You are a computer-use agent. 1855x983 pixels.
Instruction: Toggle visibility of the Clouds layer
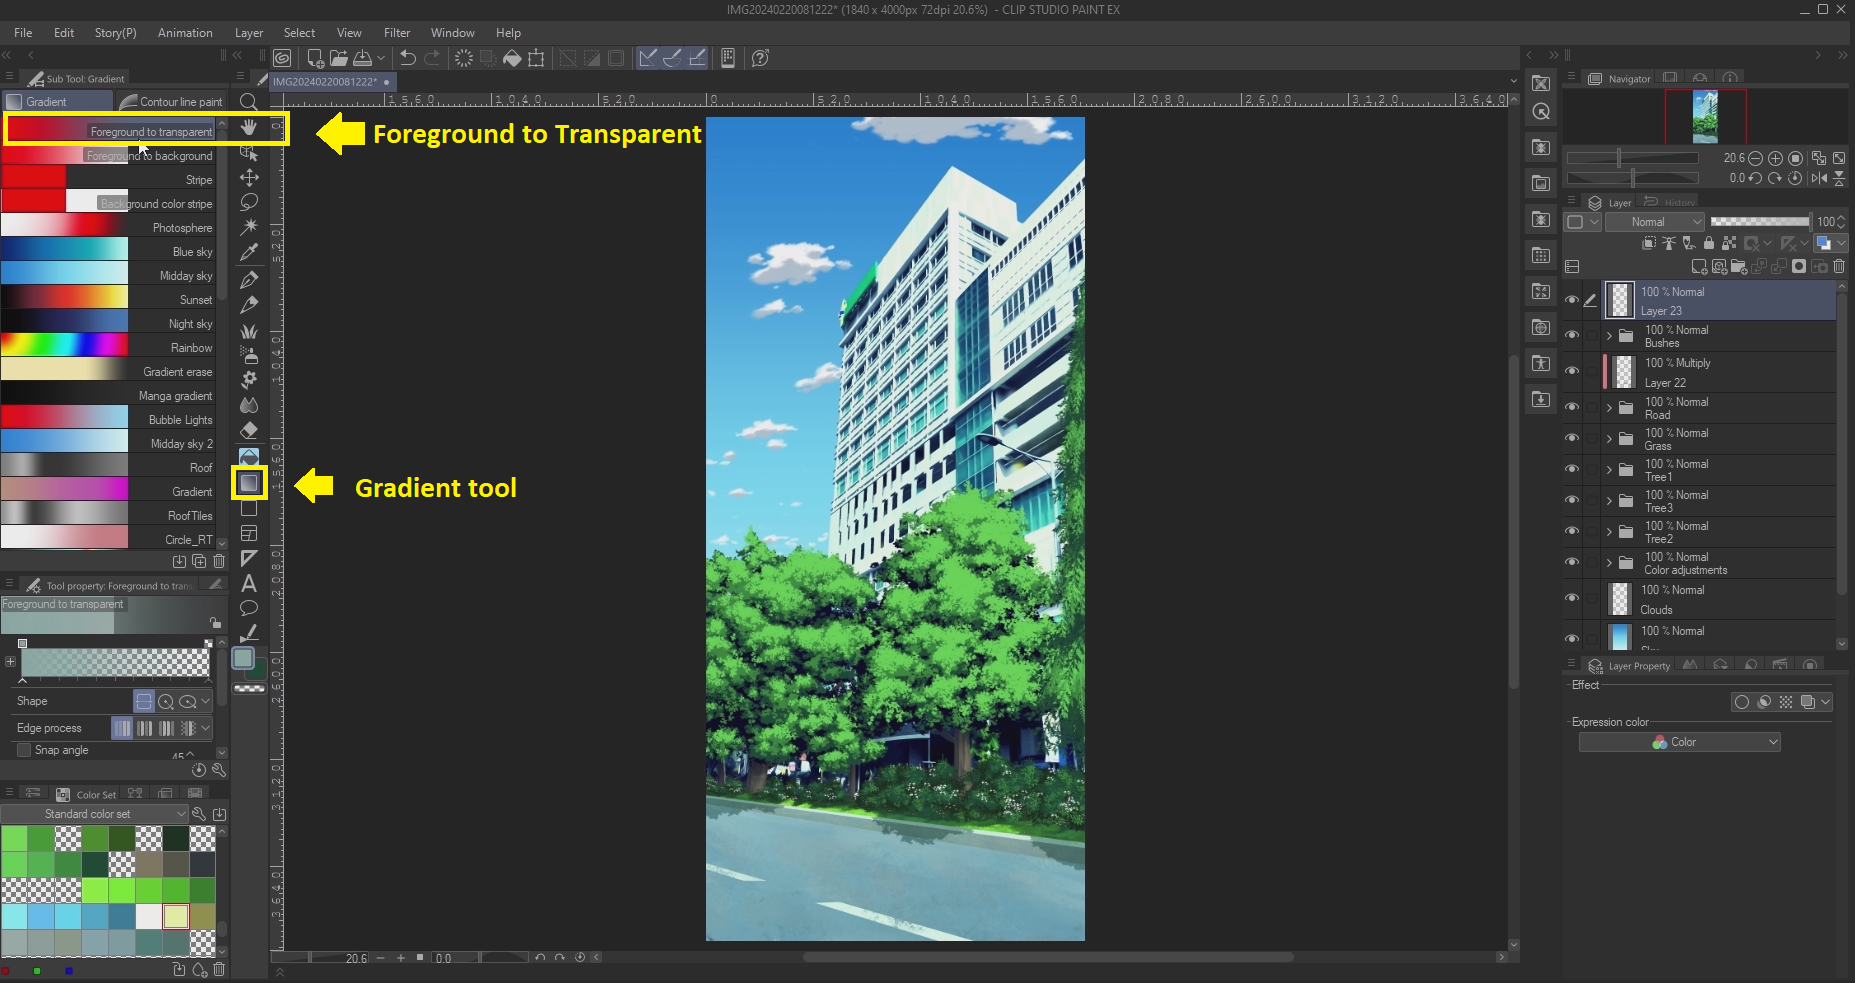pyautogui.click(x=1572, y=598)
